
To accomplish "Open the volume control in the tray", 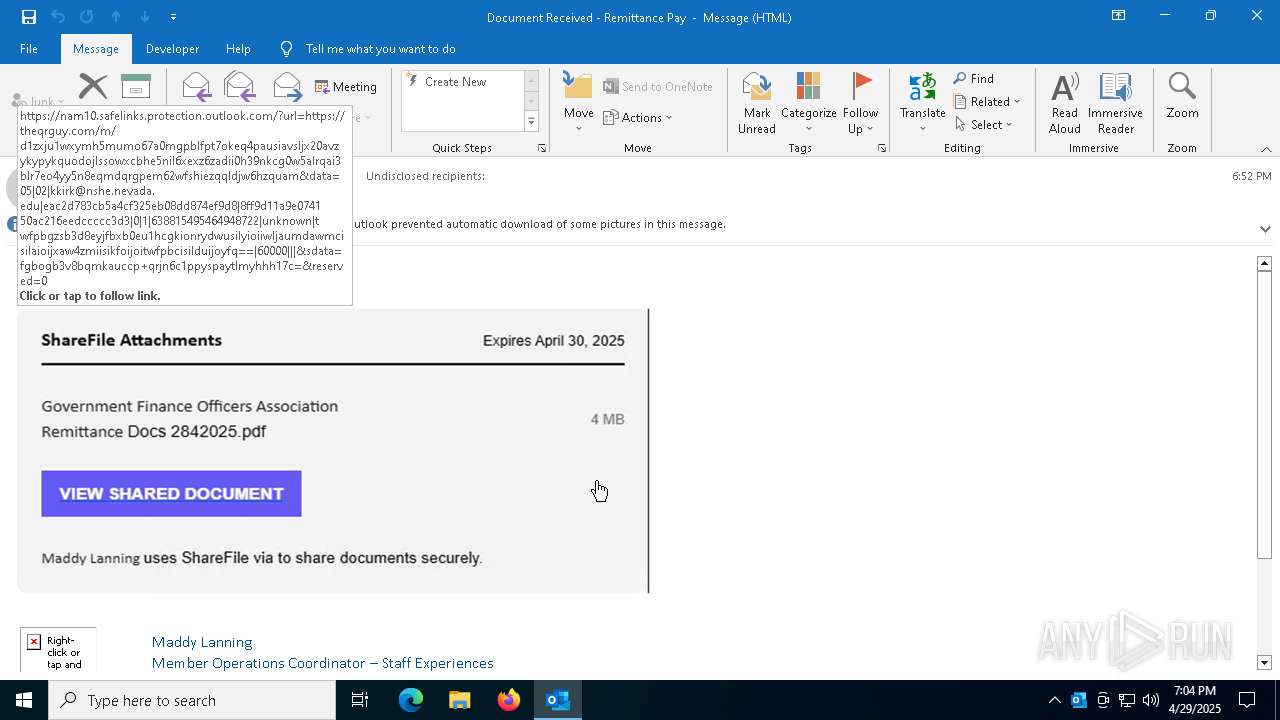I will [x=1151, y=700].
